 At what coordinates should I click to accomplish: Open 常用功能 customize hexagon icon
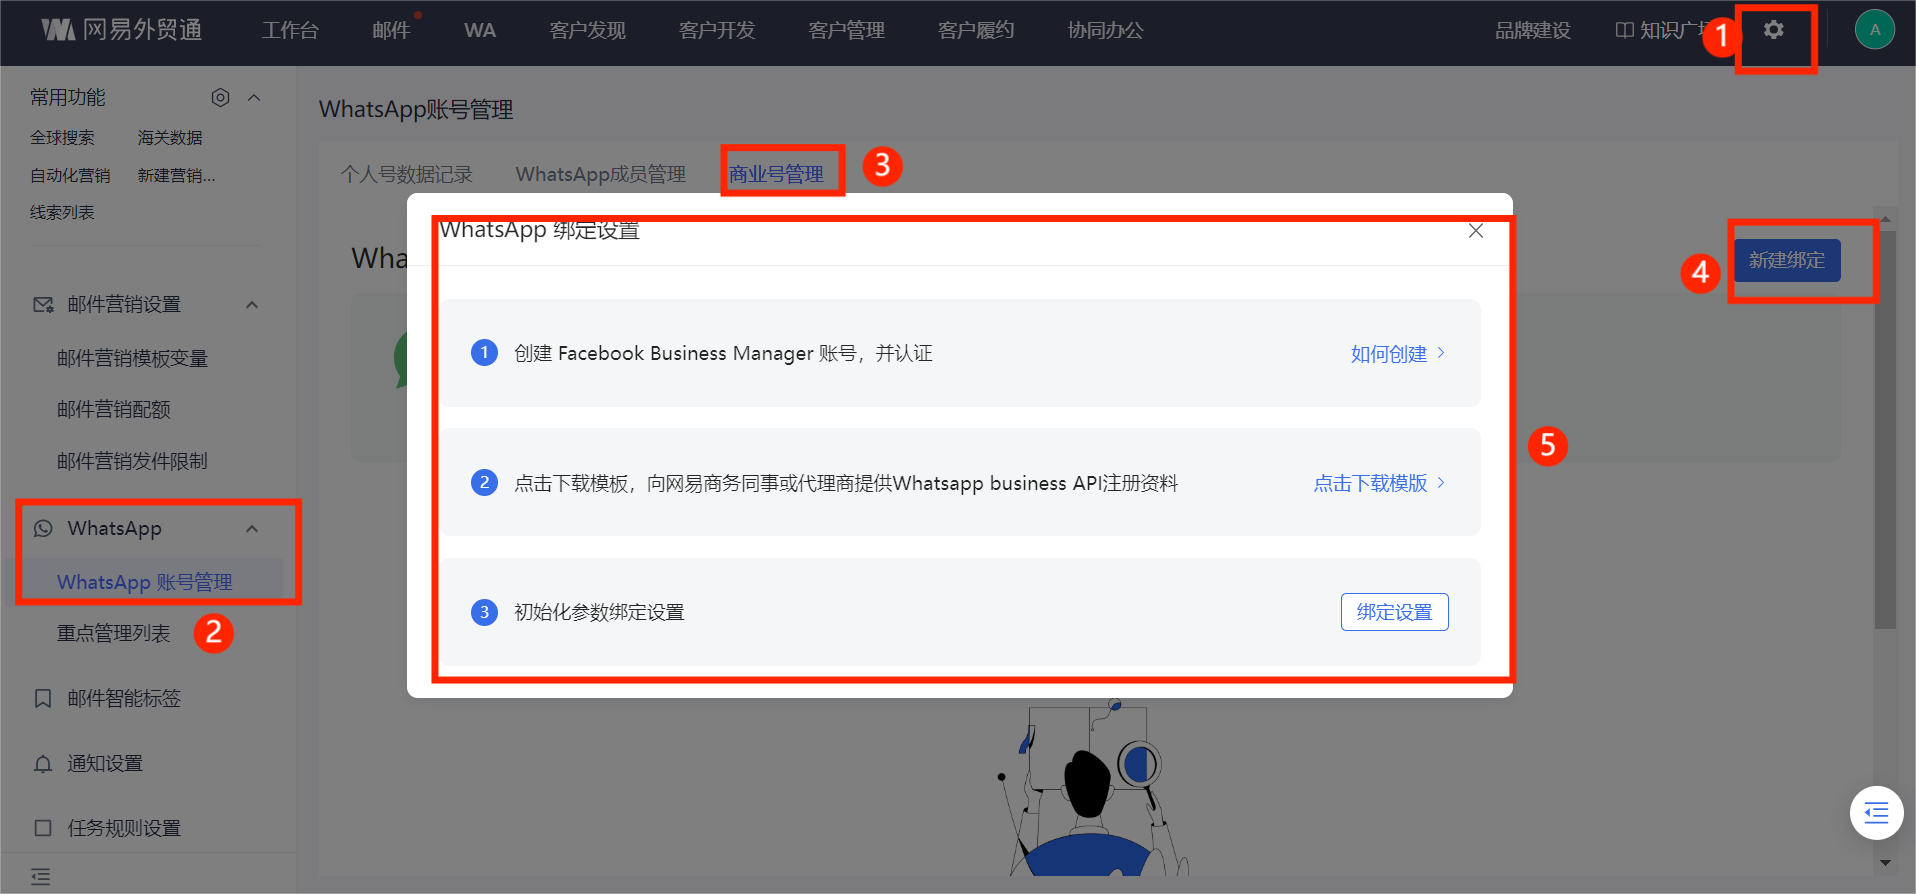[221, 97]
